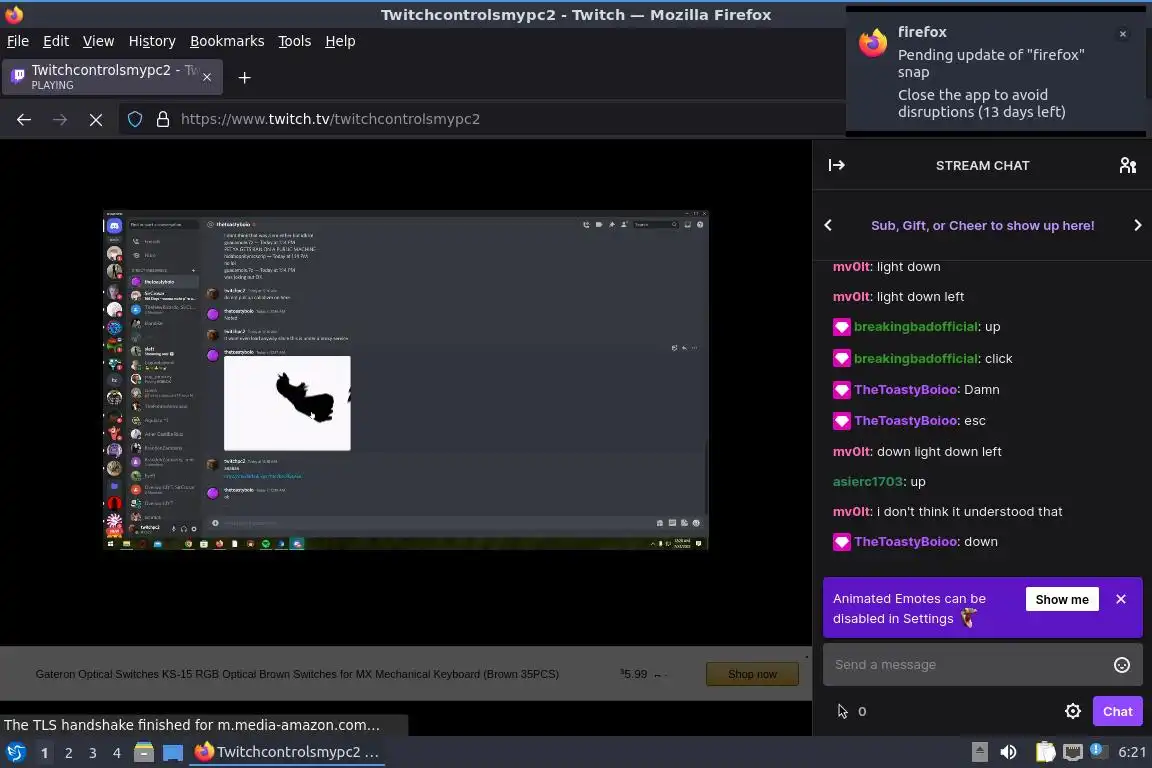The image size is (1152, 768).
Task: View site security padlock info
Action: pos(163,119)
